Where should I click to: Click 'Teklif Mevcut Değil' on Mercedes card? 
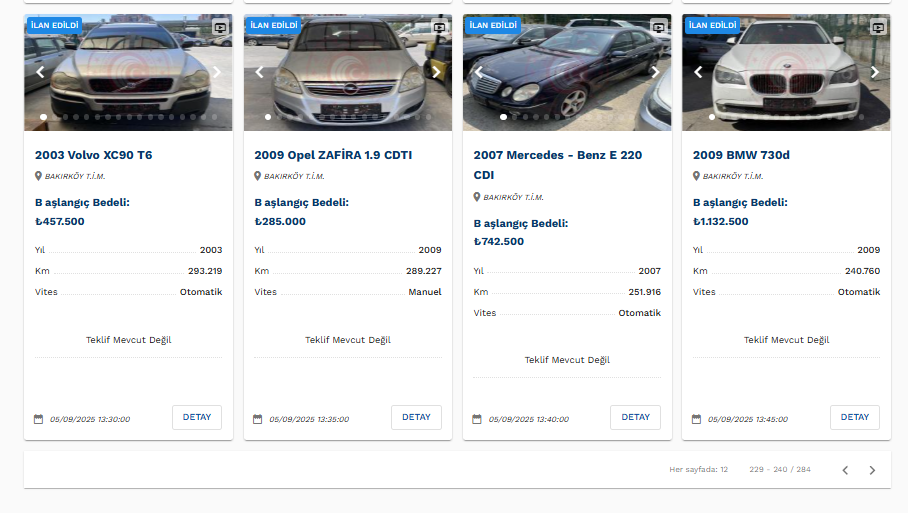567,360
